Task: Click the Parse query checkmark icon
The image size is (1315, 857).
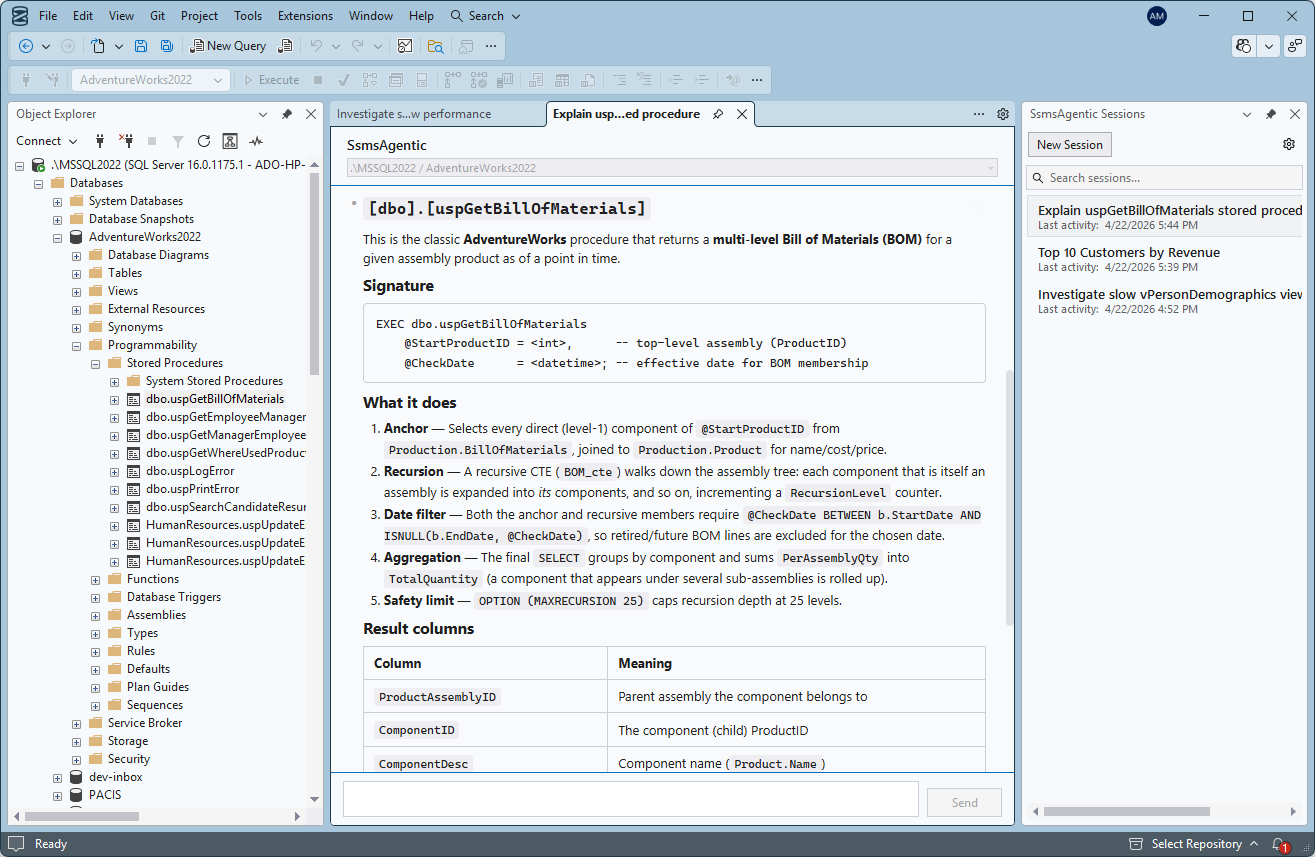Action: (x=344, y=80)
